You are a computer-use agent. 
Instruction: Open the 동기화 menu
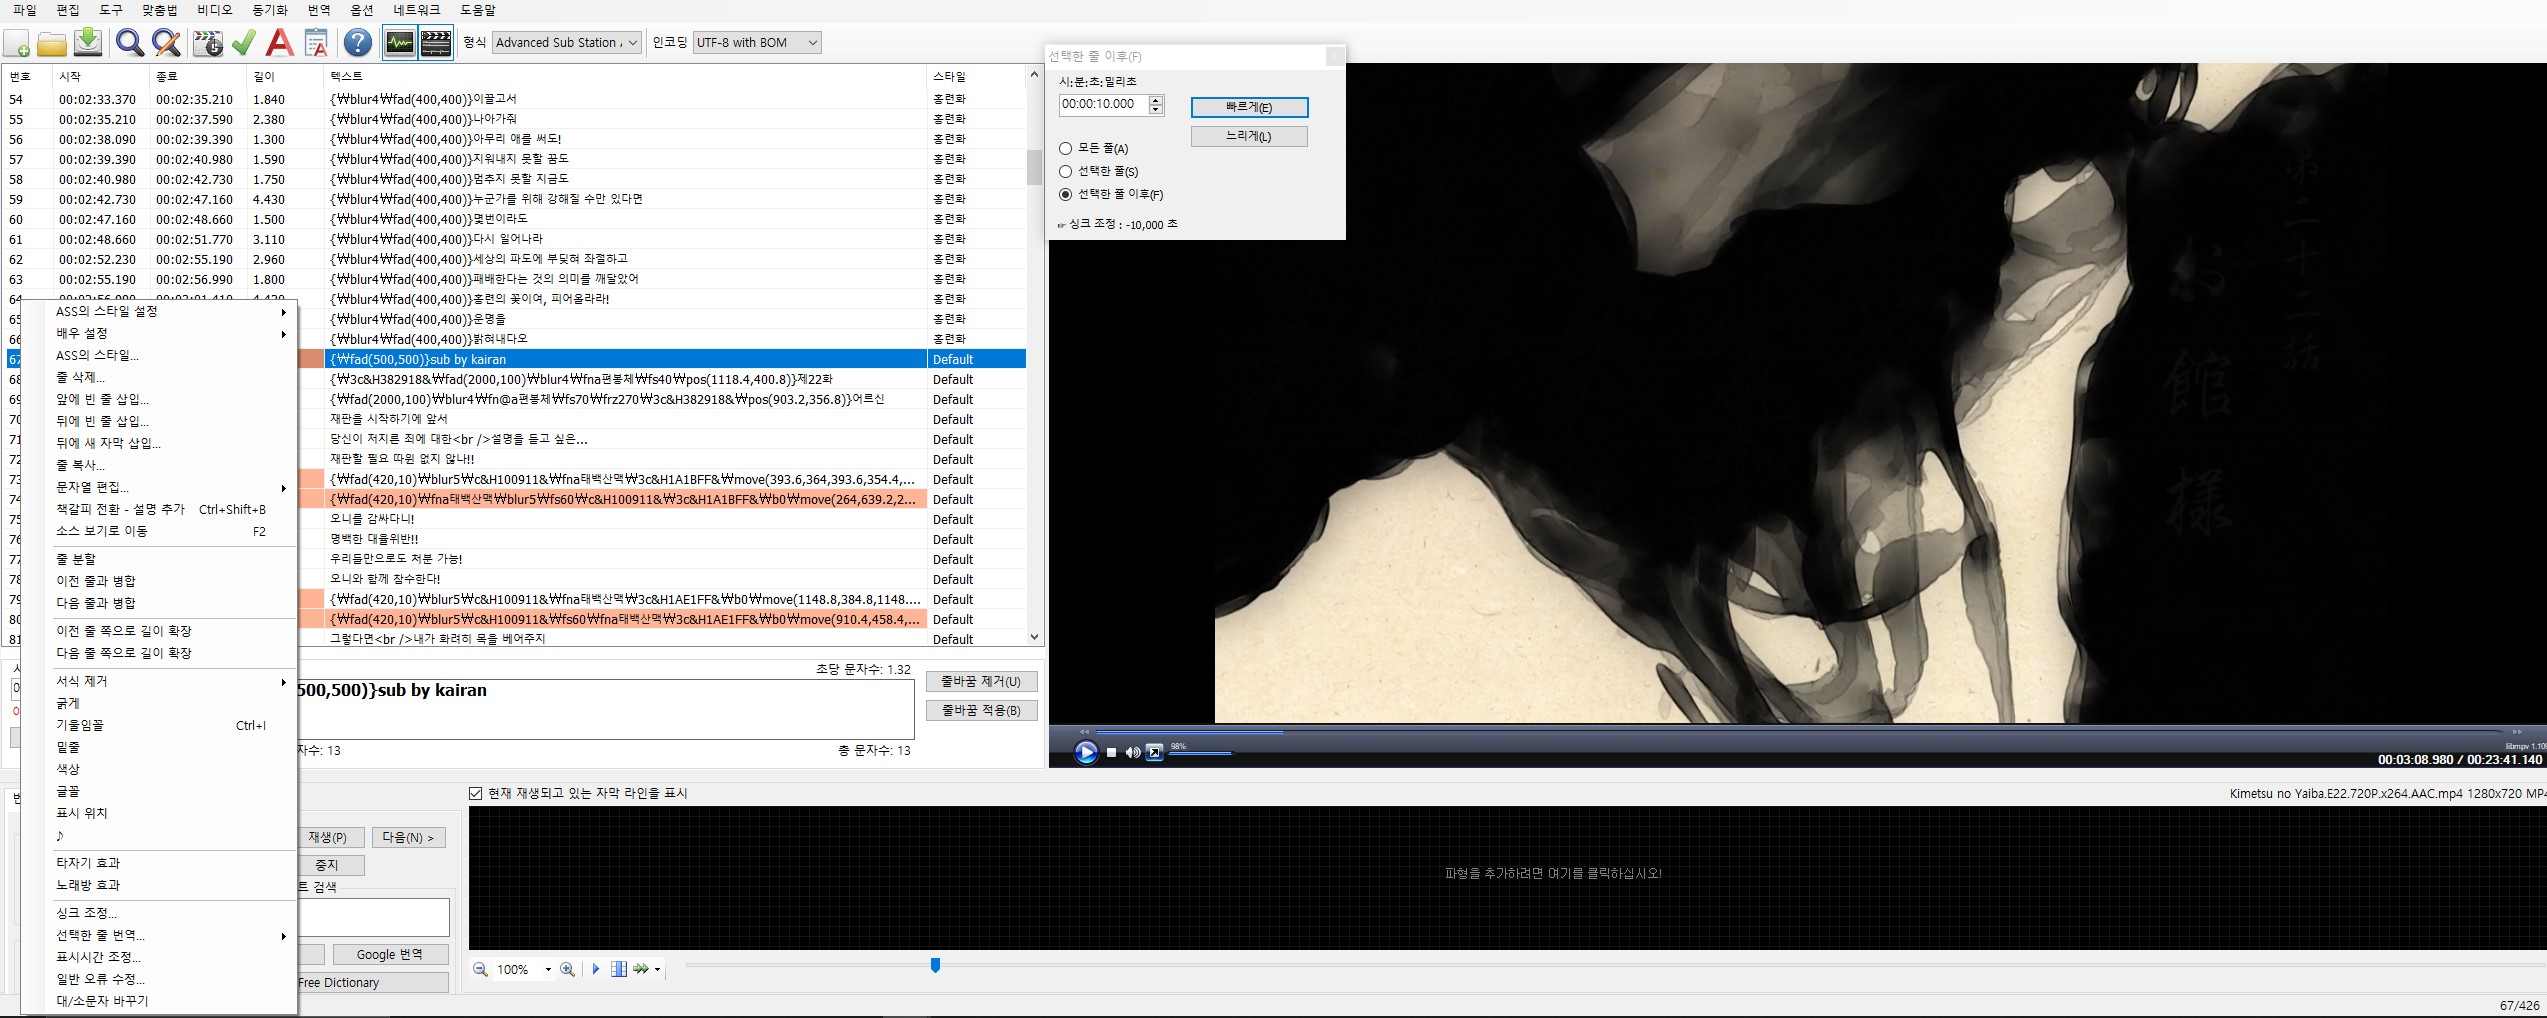(269, 10)
